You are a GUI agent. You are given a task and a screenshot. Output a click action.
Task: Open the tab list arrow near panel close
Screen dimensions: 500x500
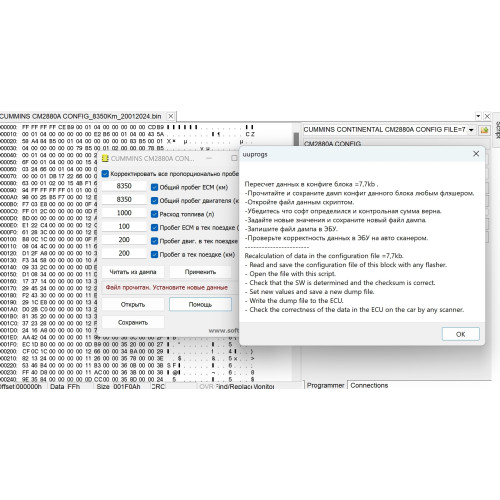point(478,116)
